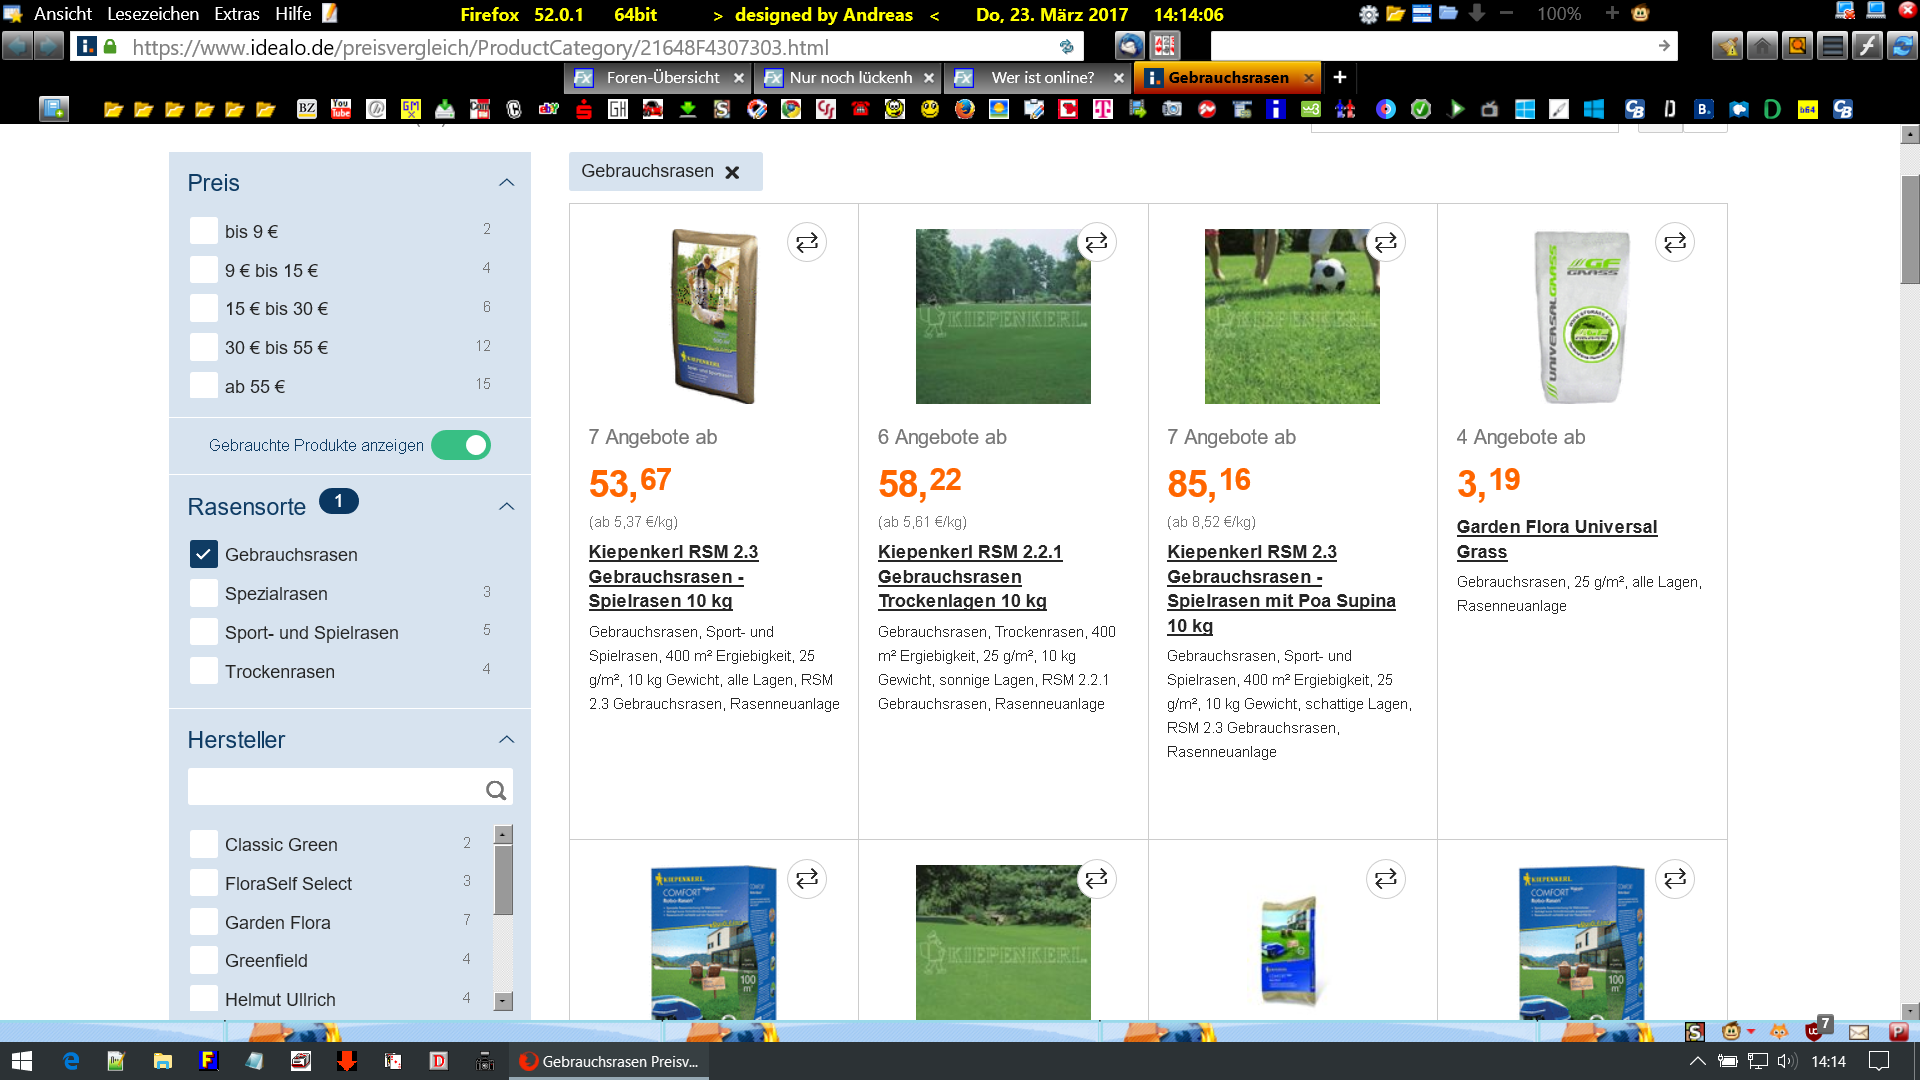This screenshot has width=1920, height=1080.
Task: Remove the Gebrauchsrasen filter tag
Action: pos(732,172)
